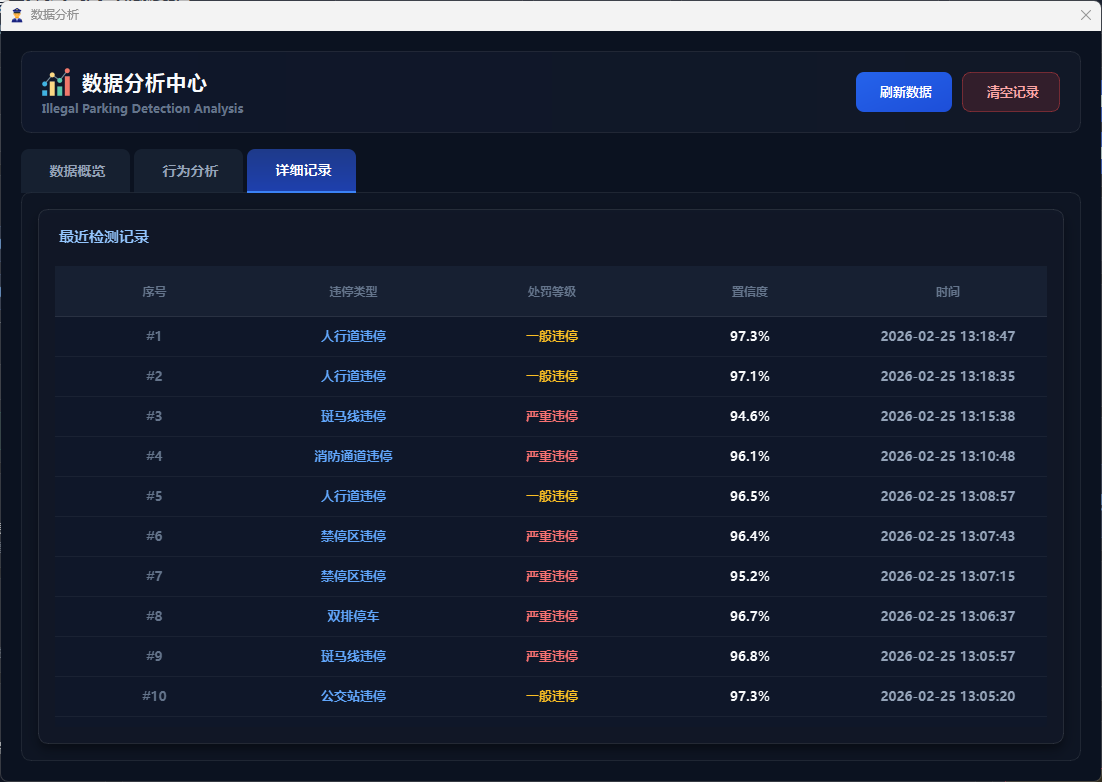
Task: Click the Illegal Parking Detection Analysis subtitle
Action: click(x=143, y=108)
